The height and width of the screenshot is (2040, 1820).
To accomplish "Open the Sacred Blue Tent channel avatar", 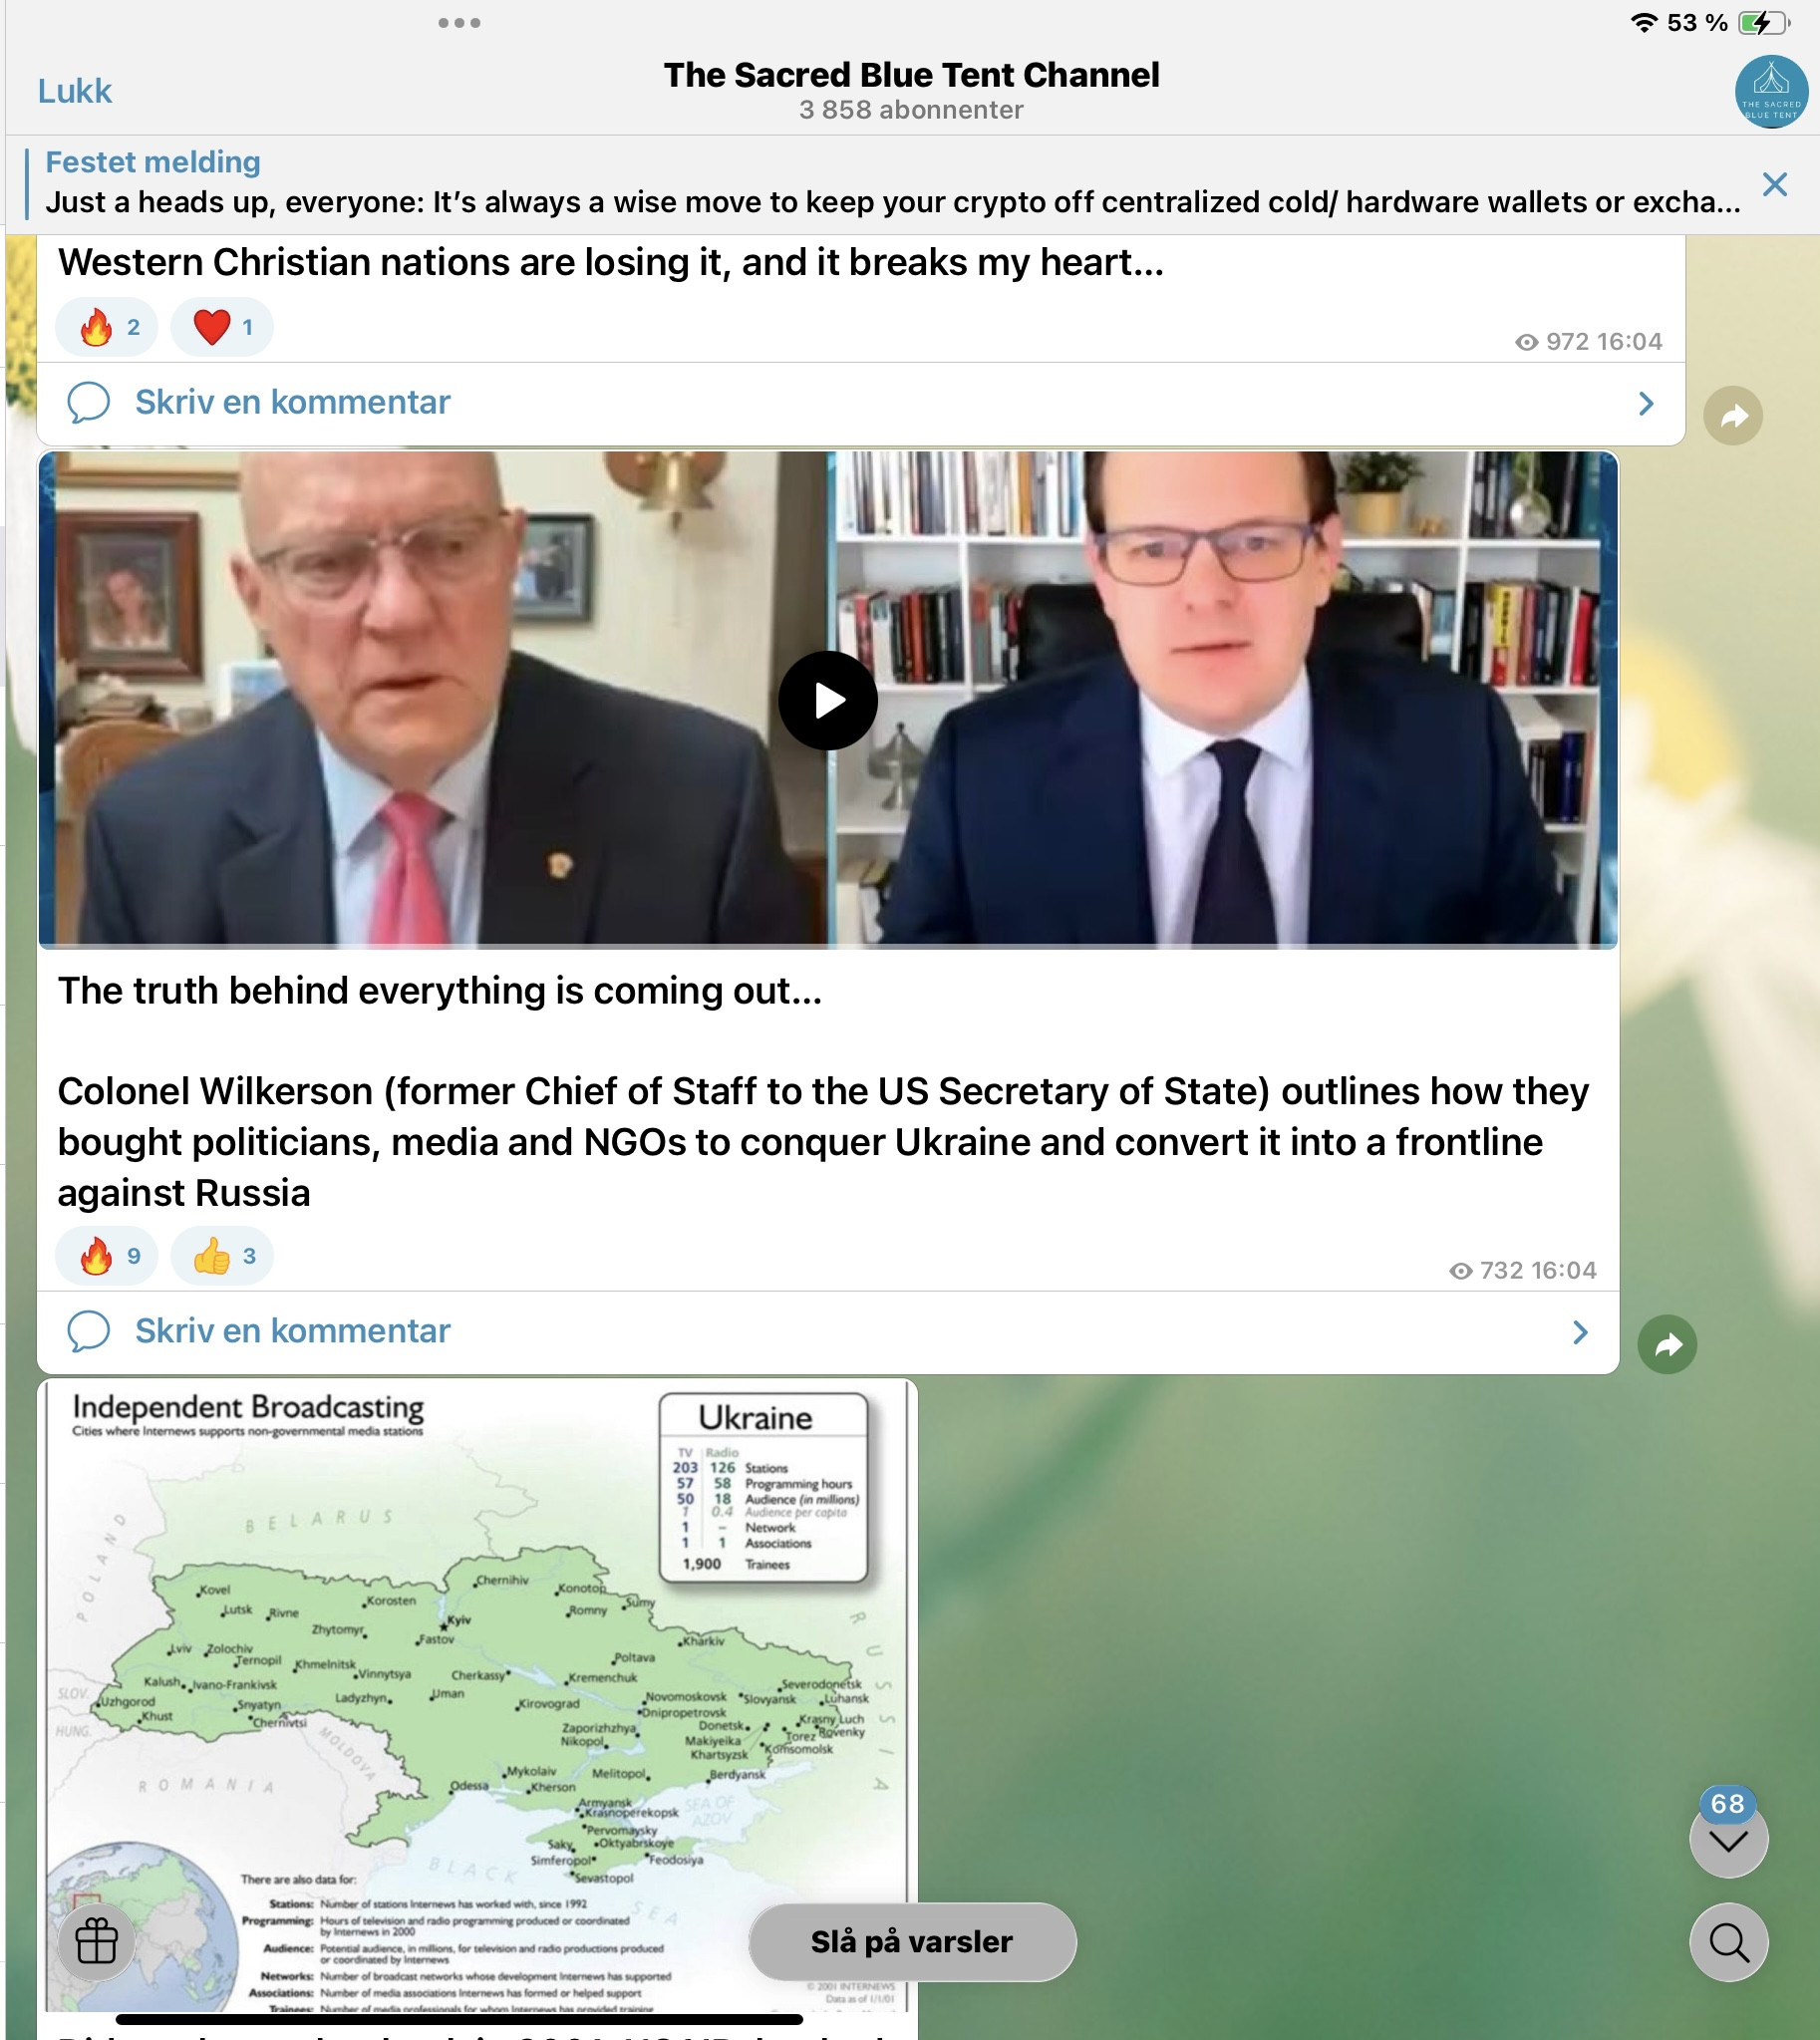I will pos(1770,92).
